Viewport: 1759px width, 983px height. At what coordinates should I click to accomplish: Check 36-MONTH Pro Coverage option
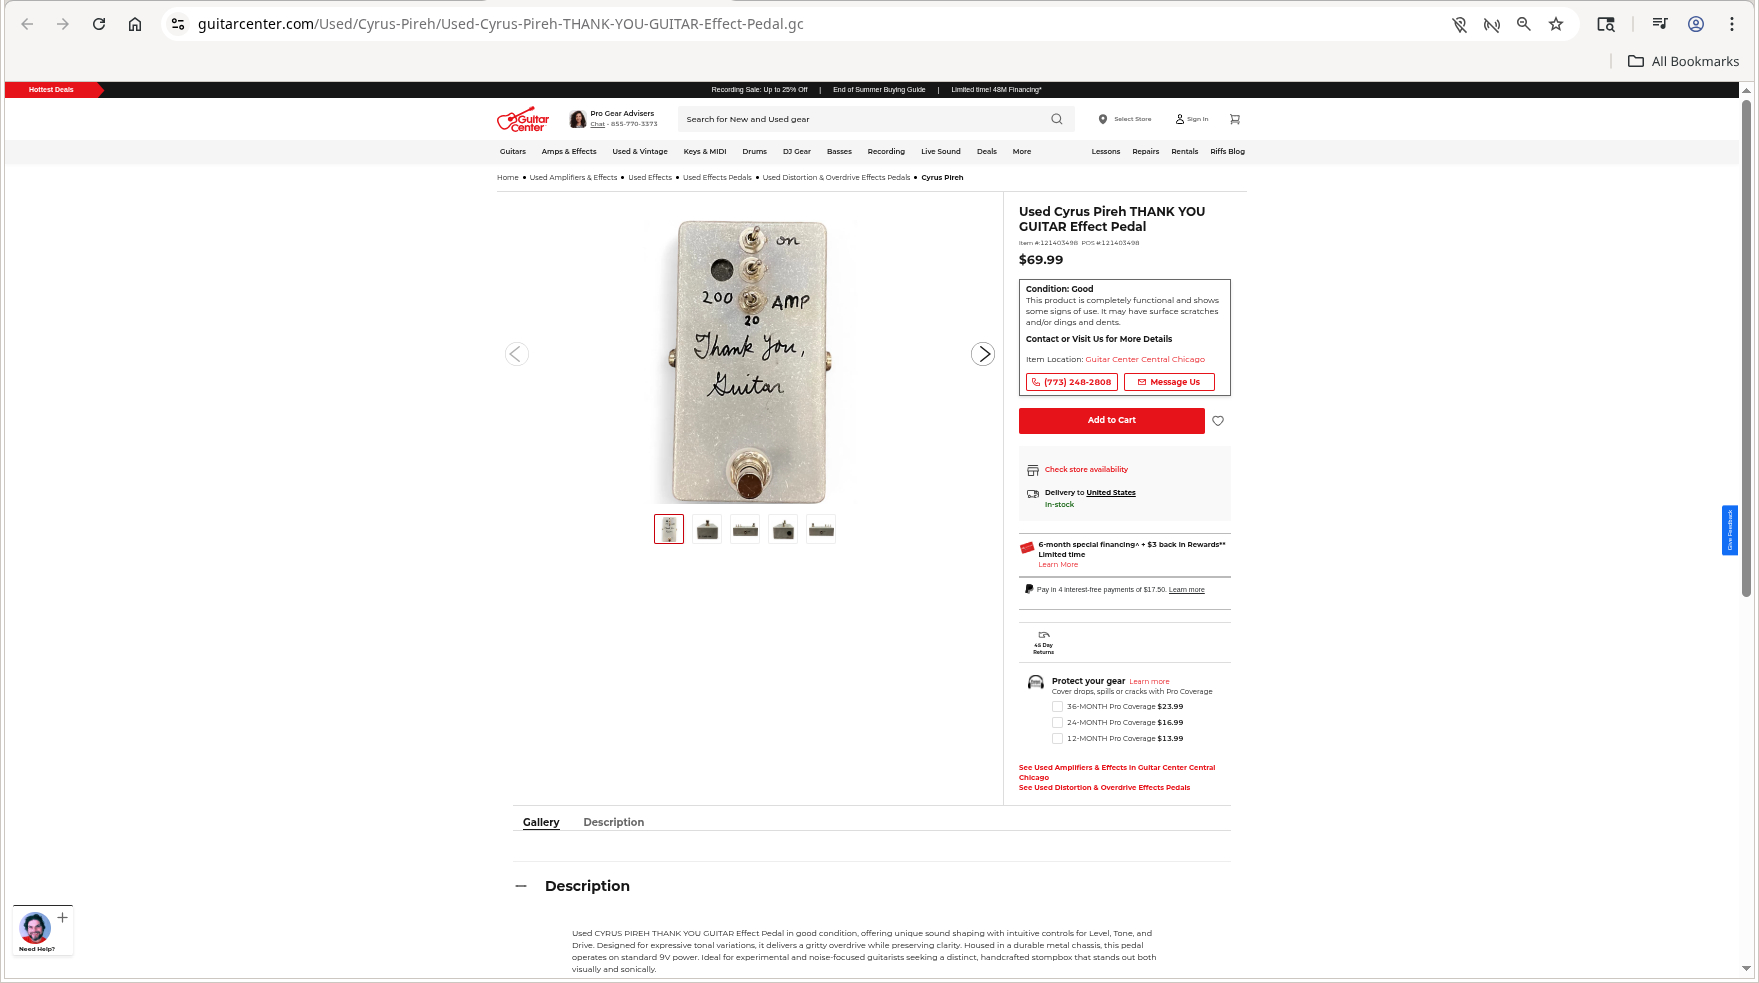point(1057,706)
